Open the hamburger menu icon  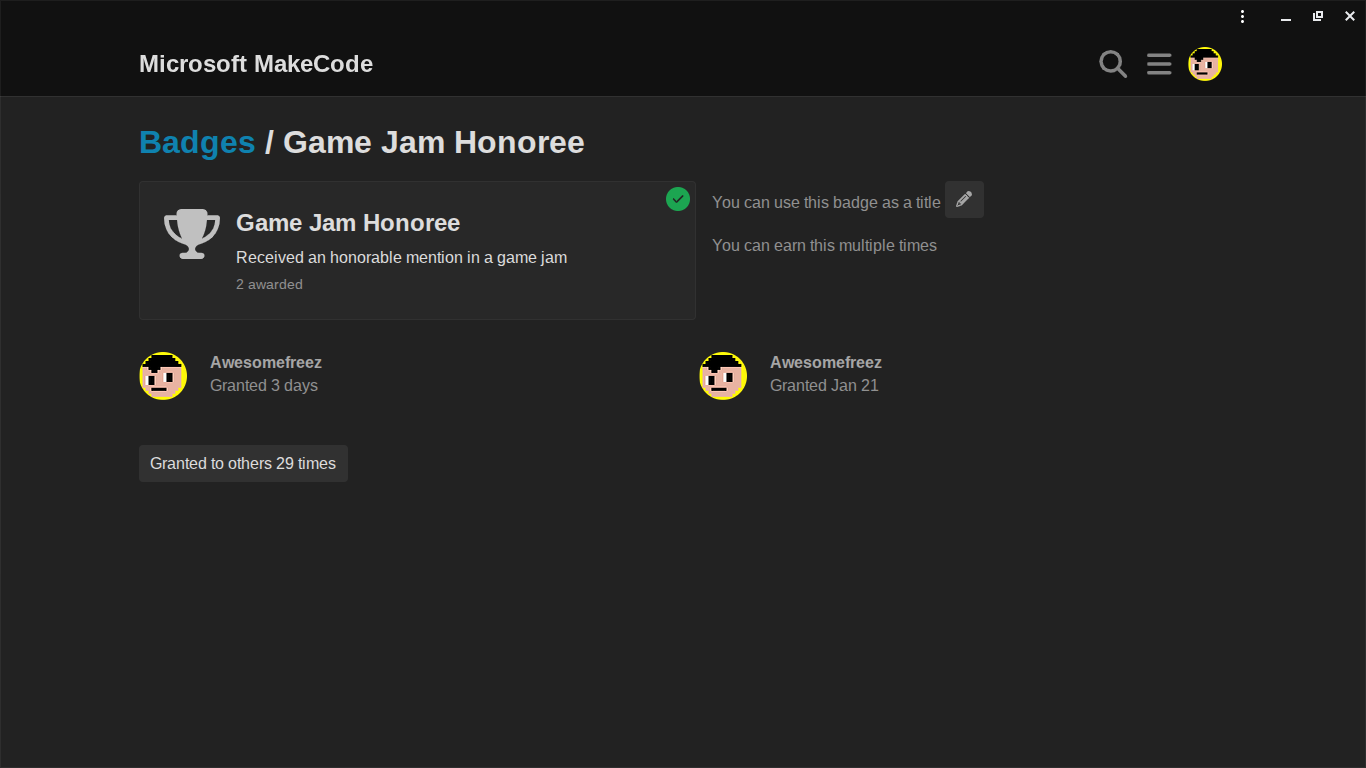(x=1159, y=64)
